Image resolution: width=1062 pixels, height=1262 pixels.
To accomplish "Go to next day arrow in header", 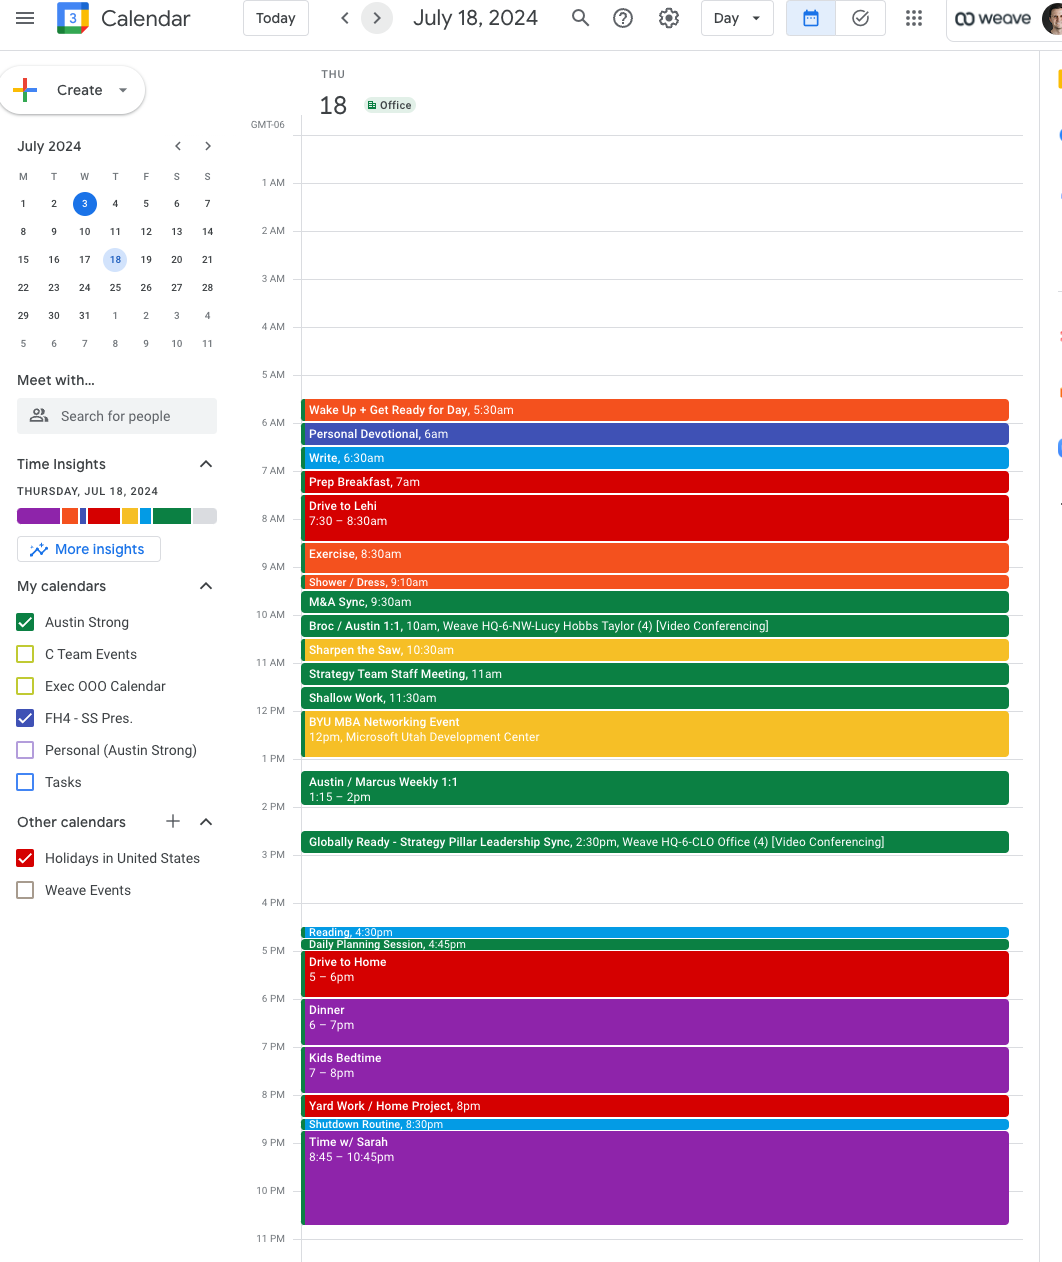I will coord(377,18).
